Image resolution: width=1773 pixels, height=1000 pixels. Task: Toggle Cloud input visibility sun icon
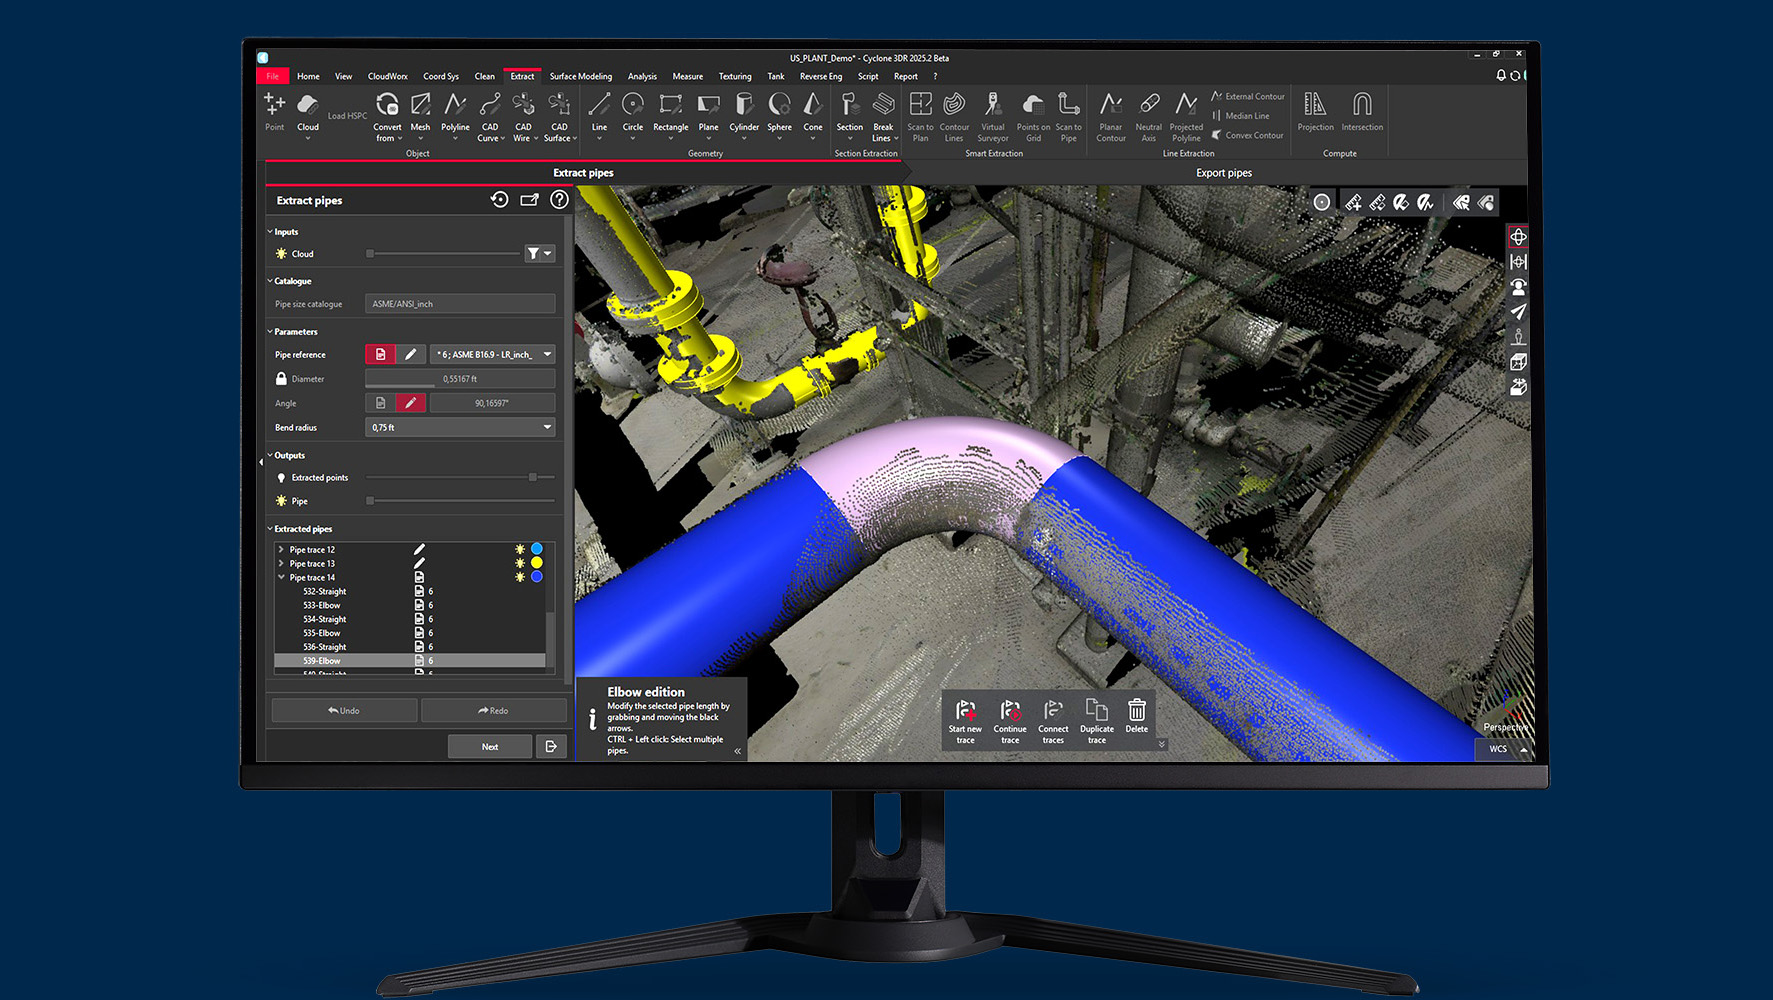click(281, 254)
